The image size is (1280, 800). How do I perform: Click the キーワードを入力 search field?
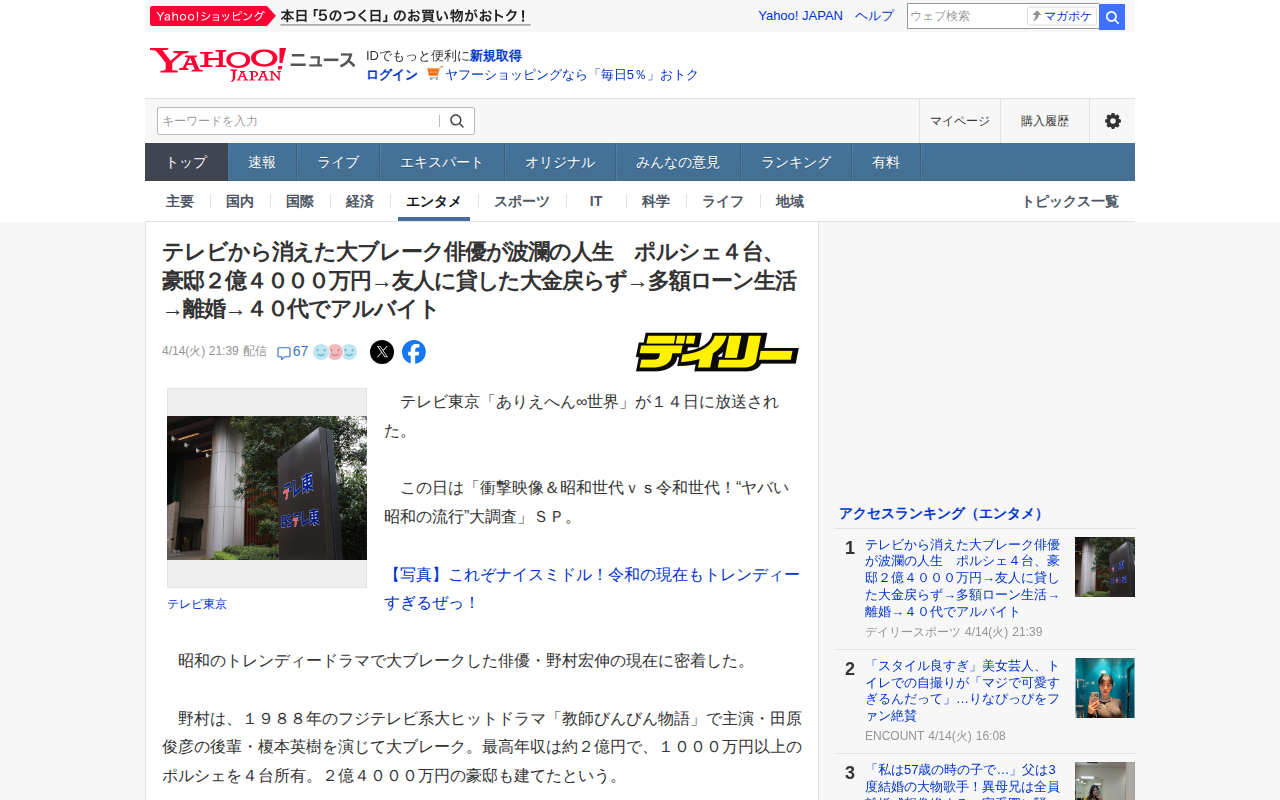[298, 121]
